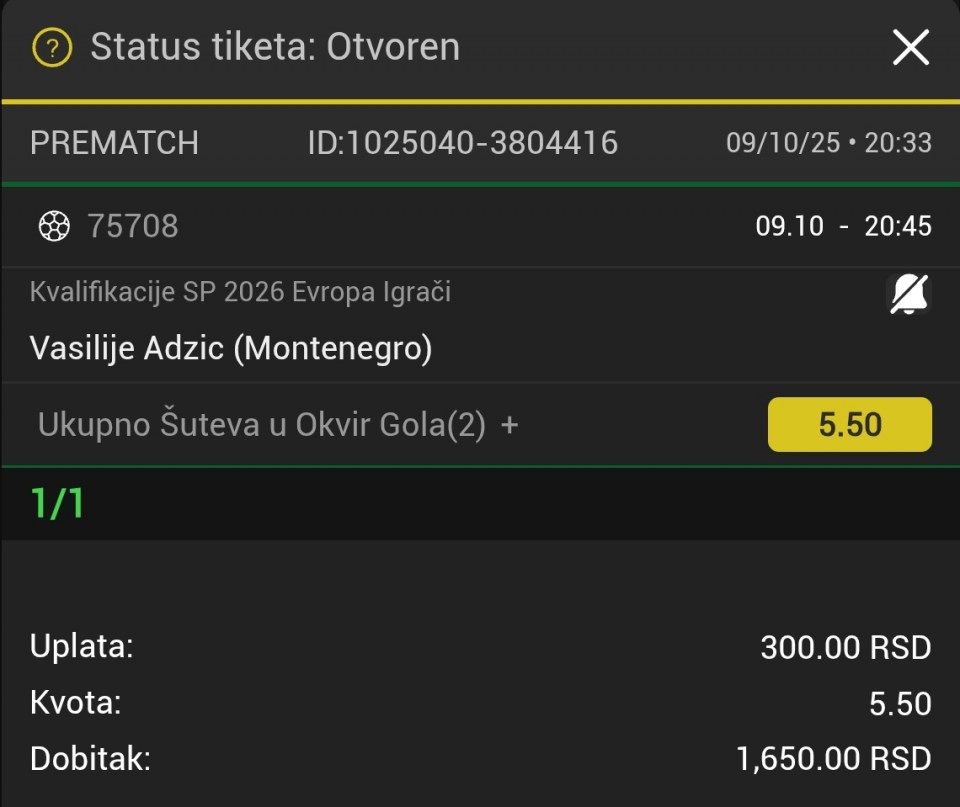Click the Uplata: label
Viewport: 960px width, 807px height.
point(82,646)
